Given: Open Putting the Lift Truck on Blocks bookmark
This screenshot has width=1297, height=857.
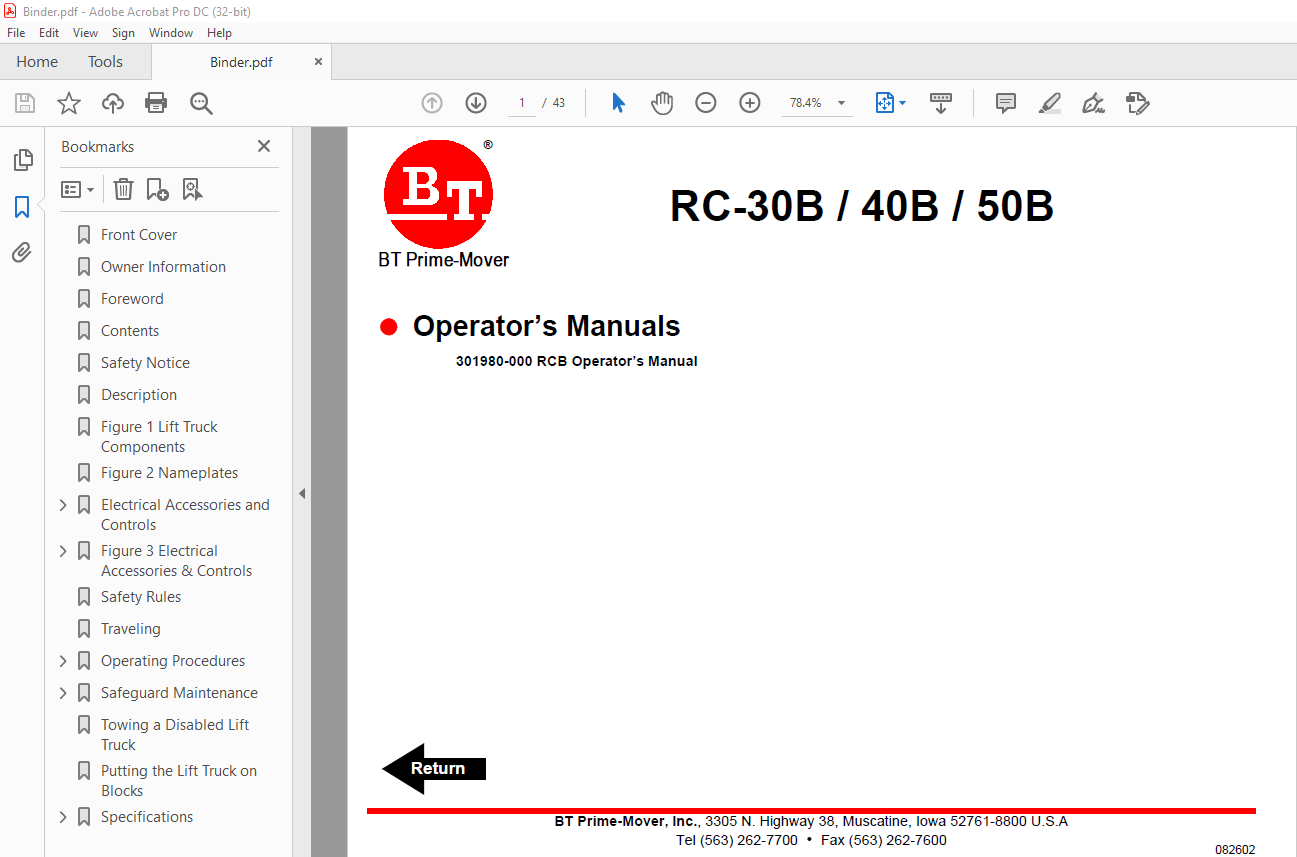Looking at the screenshot, I should 178,781.
